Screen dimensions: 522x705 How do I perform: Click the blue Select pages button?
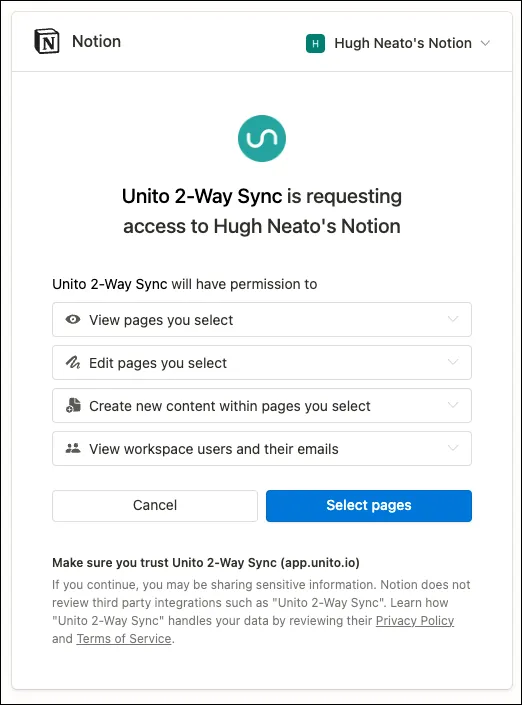tap(369, 506)
